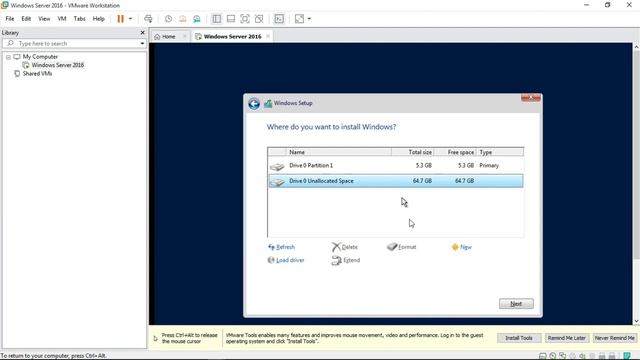Click the library search input field

73,43
